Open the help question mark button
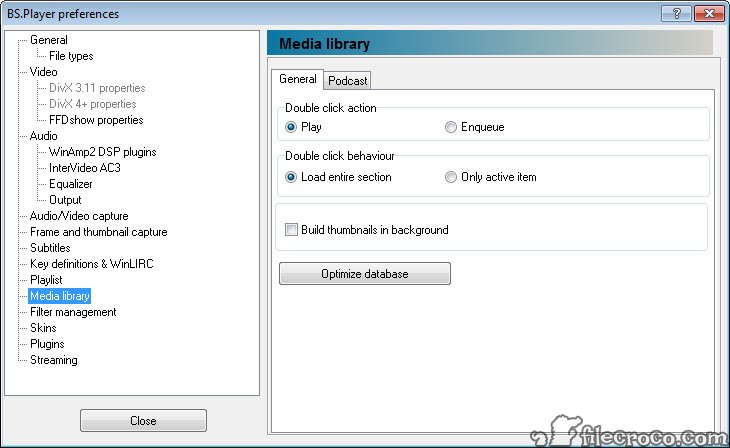 (x=676, y=14)
